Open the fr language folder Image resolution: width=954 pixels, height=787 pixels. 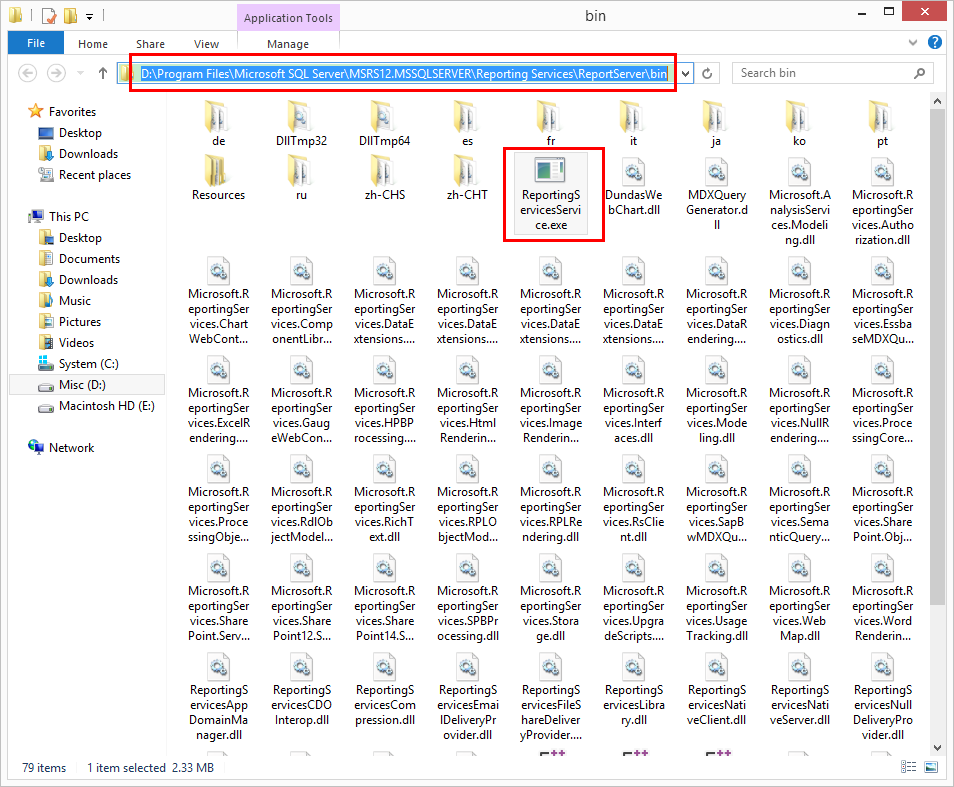point(551,123)
